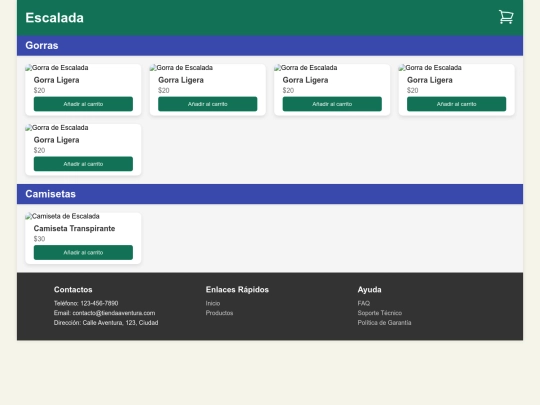The height and width of the screenshot is (405, 540).
Task: Click first Gorra de Escalada broken image
Action: (x=57, y=68)
